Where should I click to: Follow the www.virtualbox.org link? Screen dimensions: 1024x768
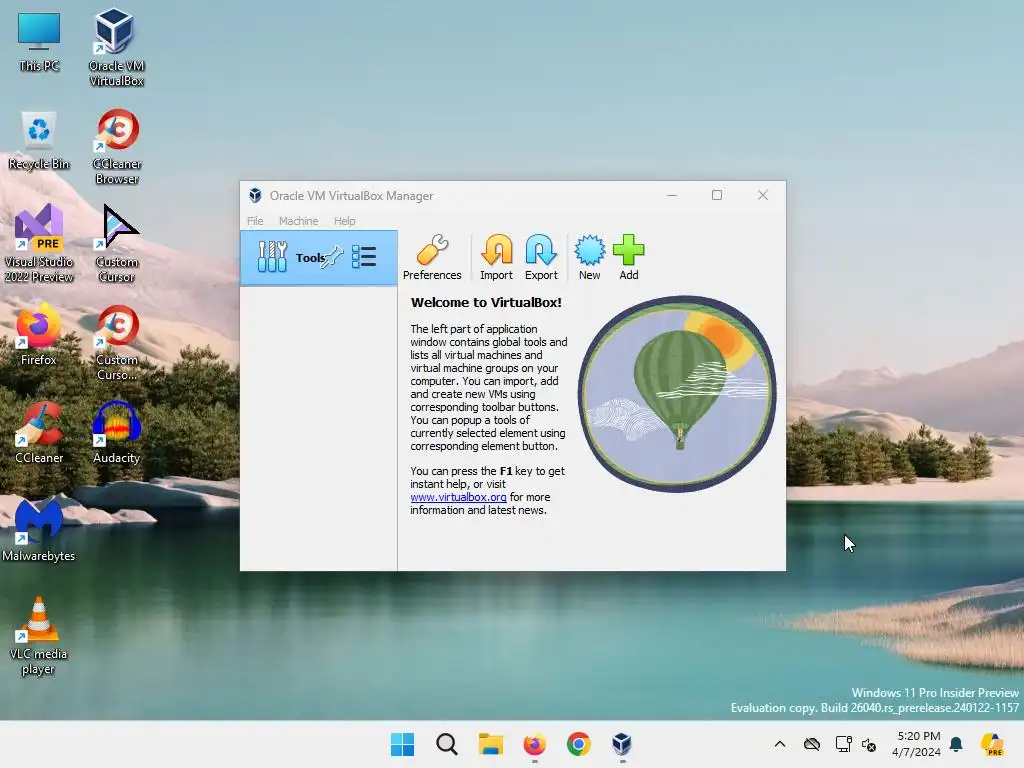tap(458, 497)
